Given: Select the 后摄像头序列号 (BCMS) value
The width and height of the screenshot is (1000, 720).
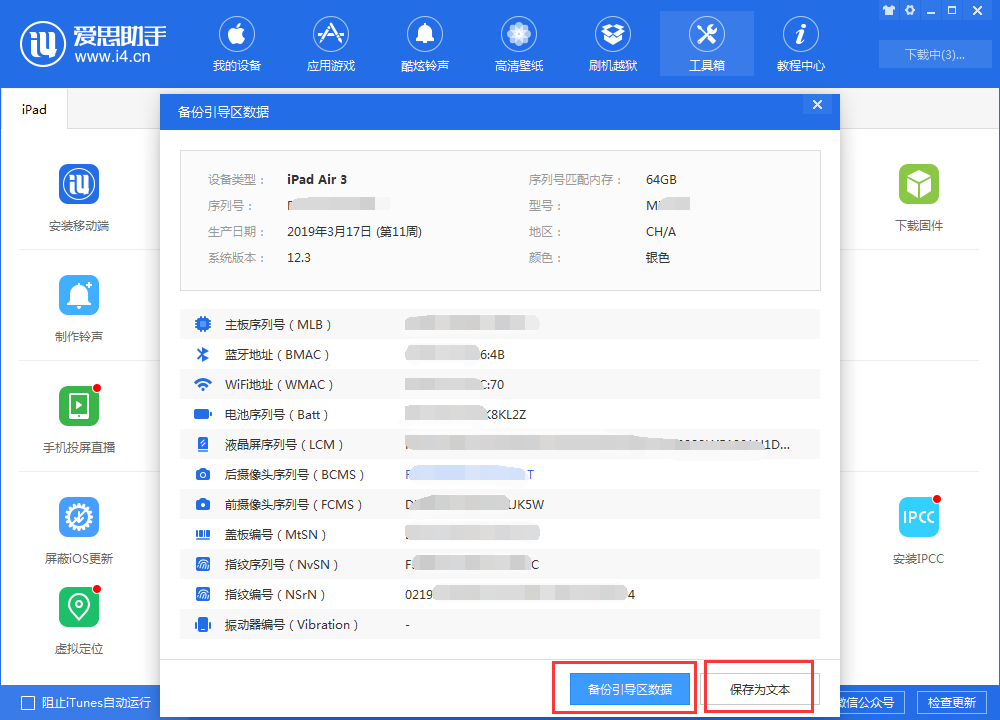Looking at the screenshot, I should coord(469,474).
